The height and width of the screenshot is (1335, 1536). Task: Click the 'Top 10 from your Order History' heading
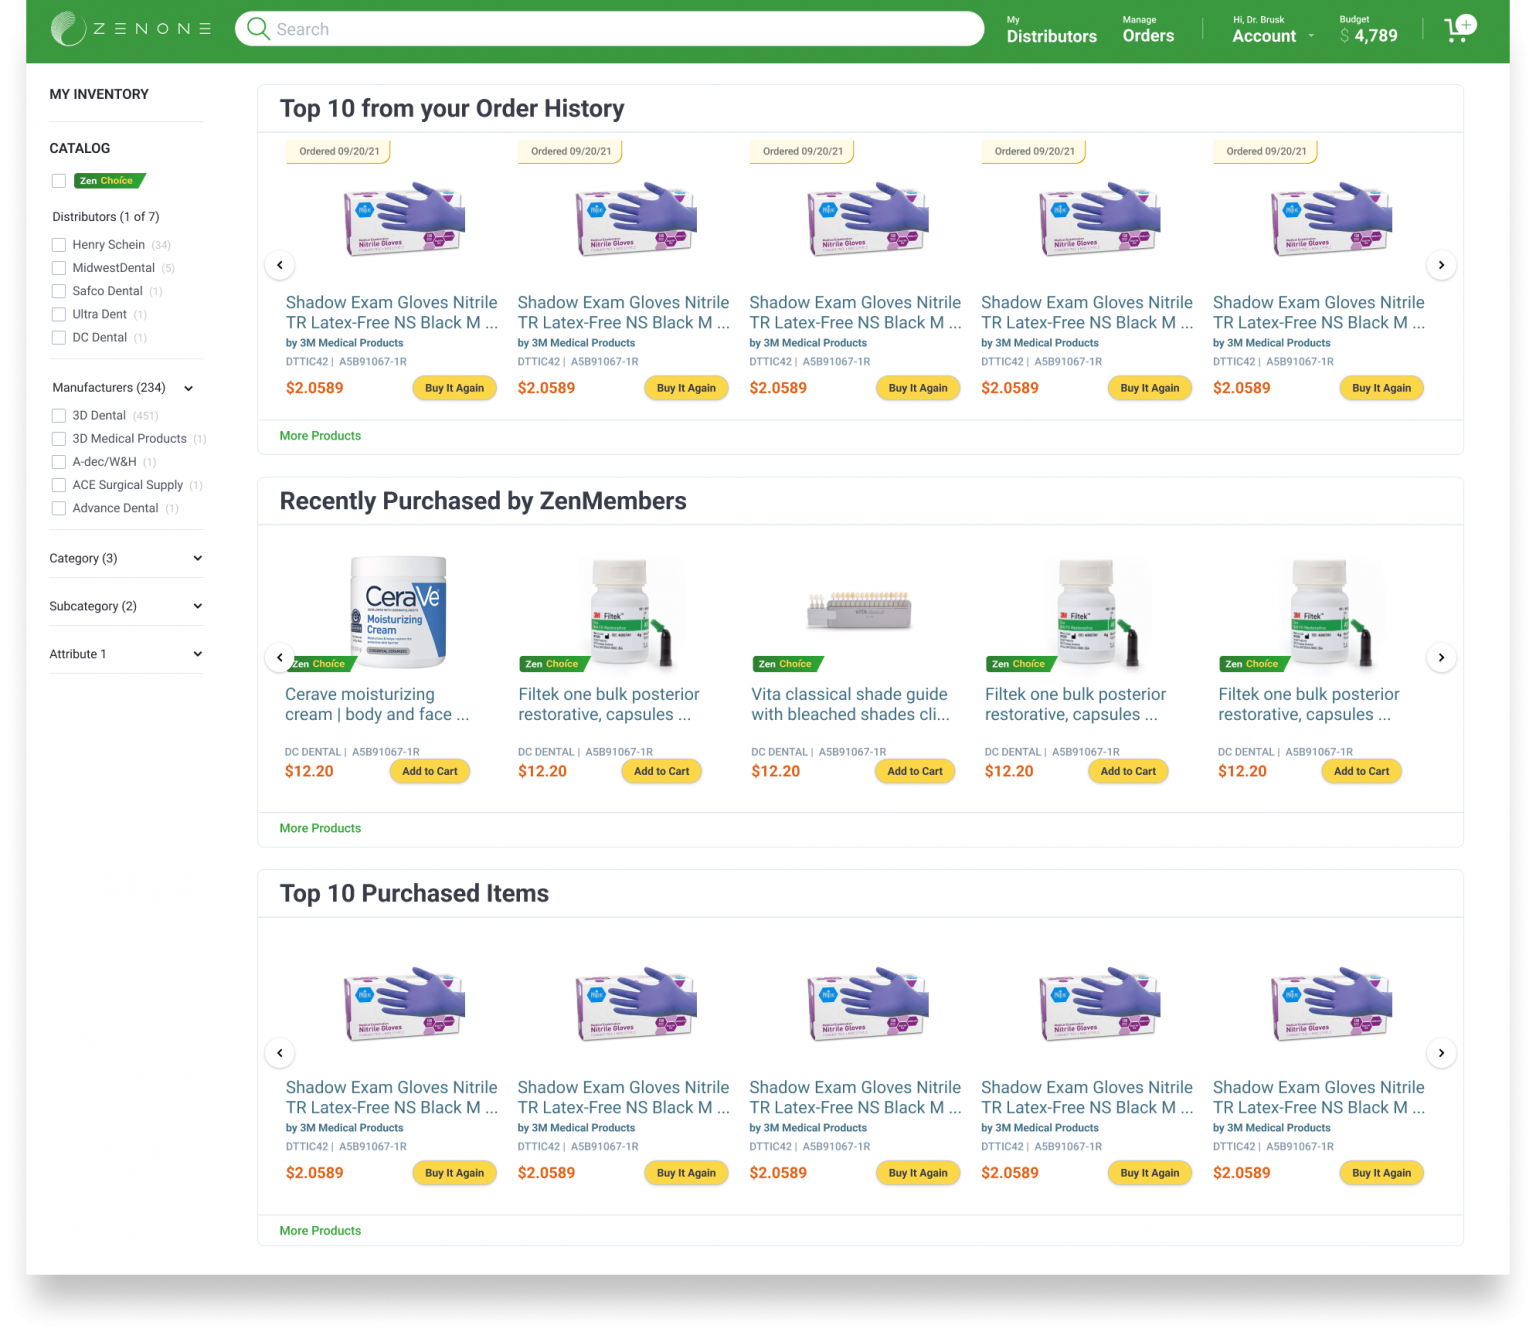452,108
